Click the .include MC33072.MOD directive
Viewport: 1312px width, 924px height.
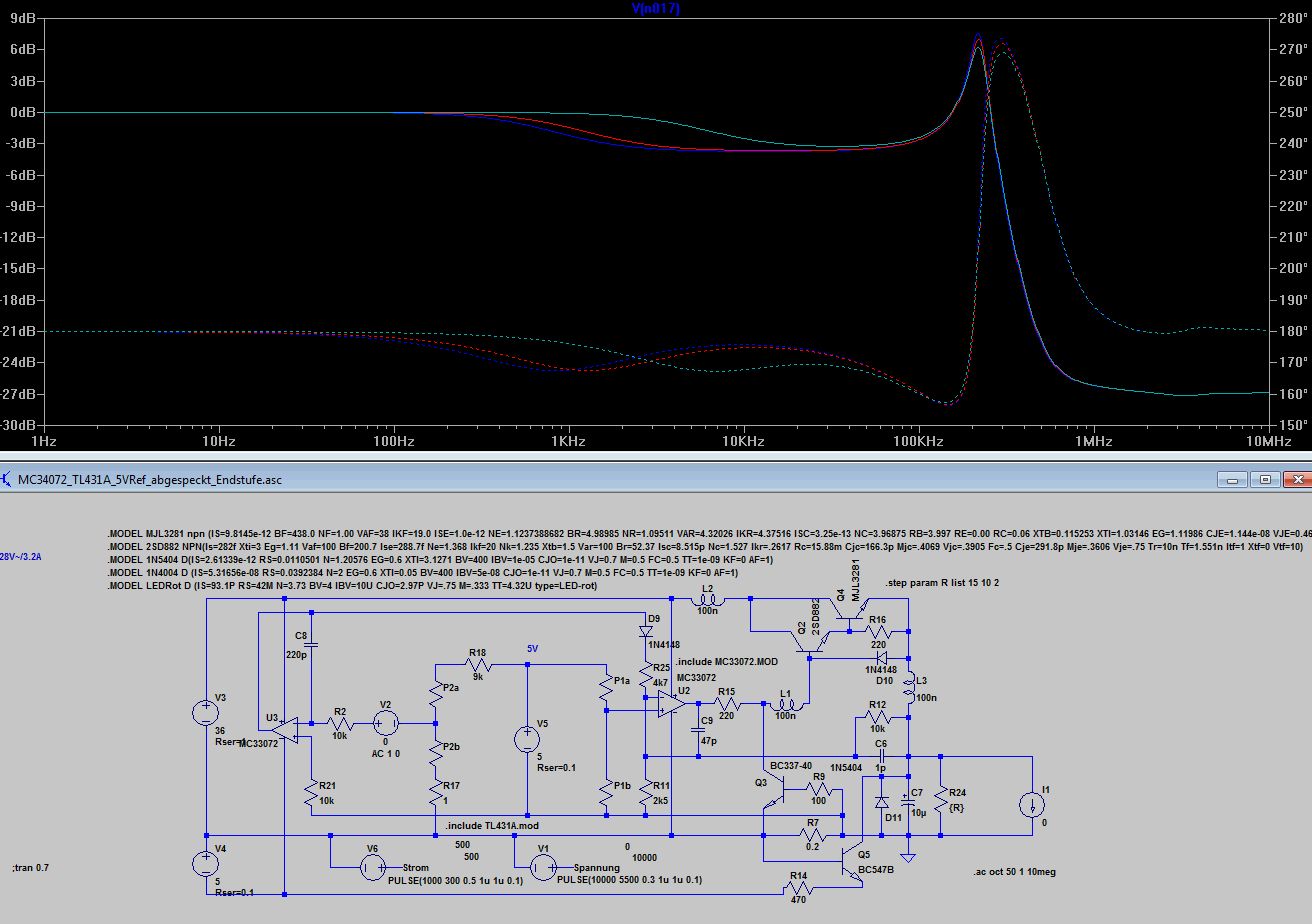[727, 663]
